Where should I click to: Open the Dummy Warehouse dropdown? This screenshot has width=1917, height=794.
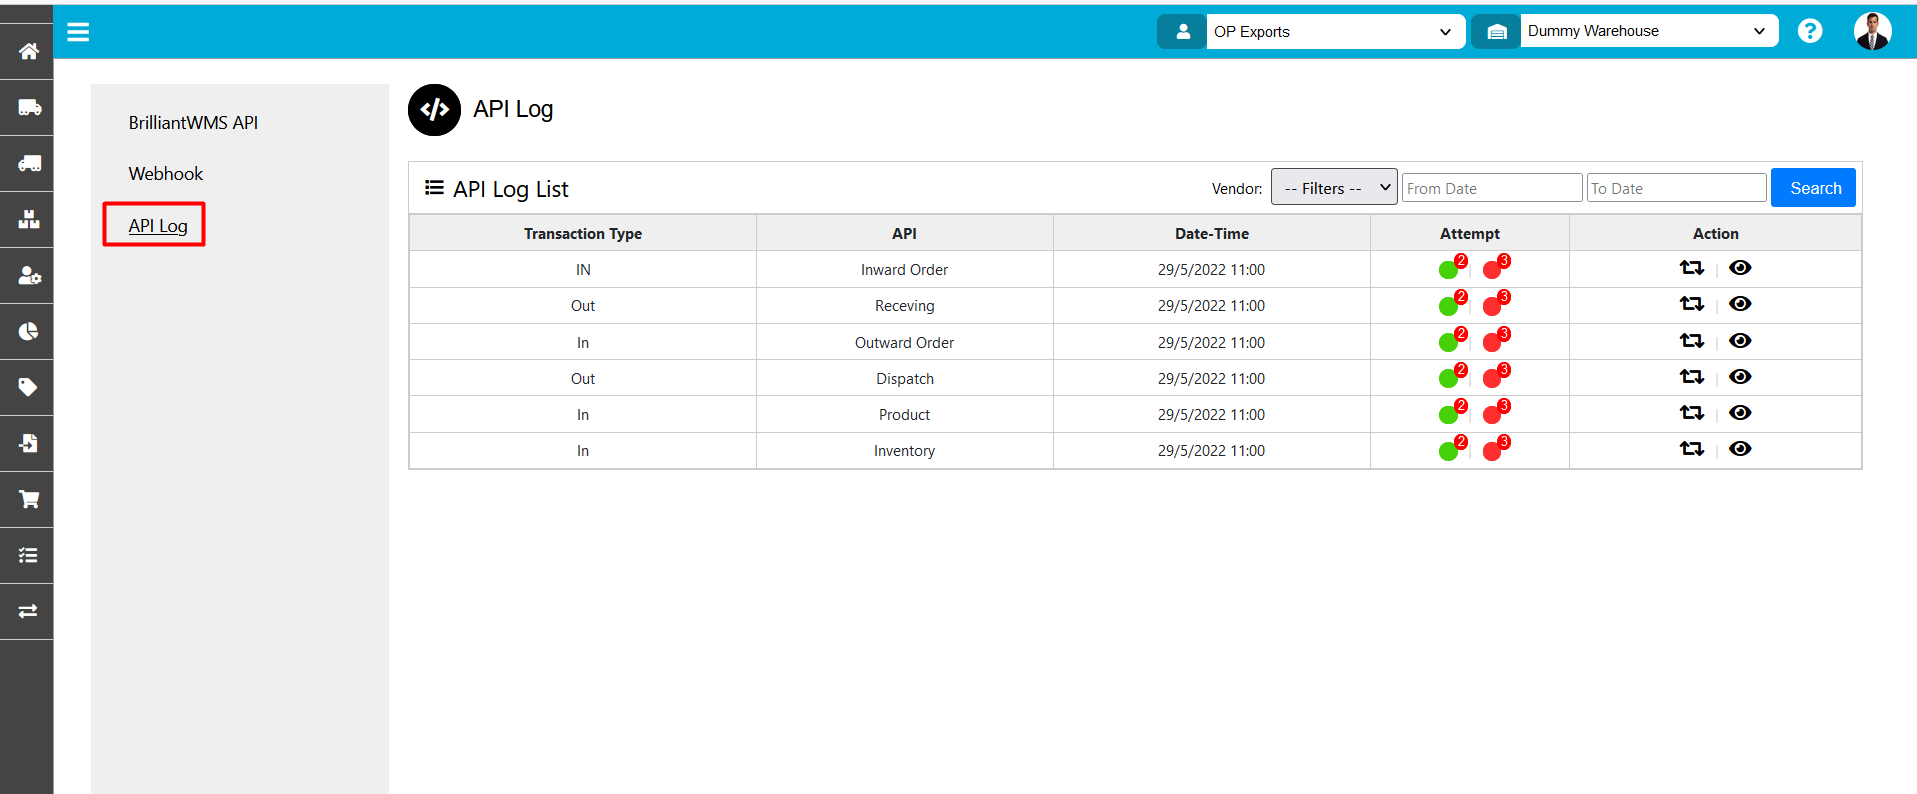click(x=1649, y=31)
